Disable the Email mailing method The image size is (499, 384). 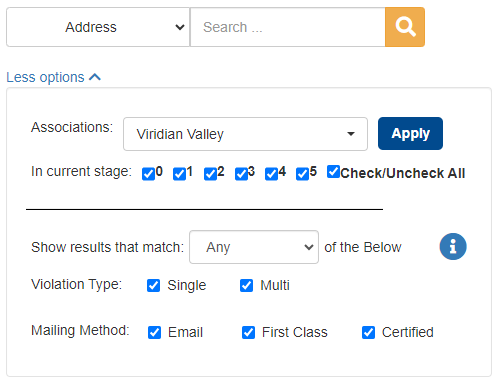pos(154,332)
